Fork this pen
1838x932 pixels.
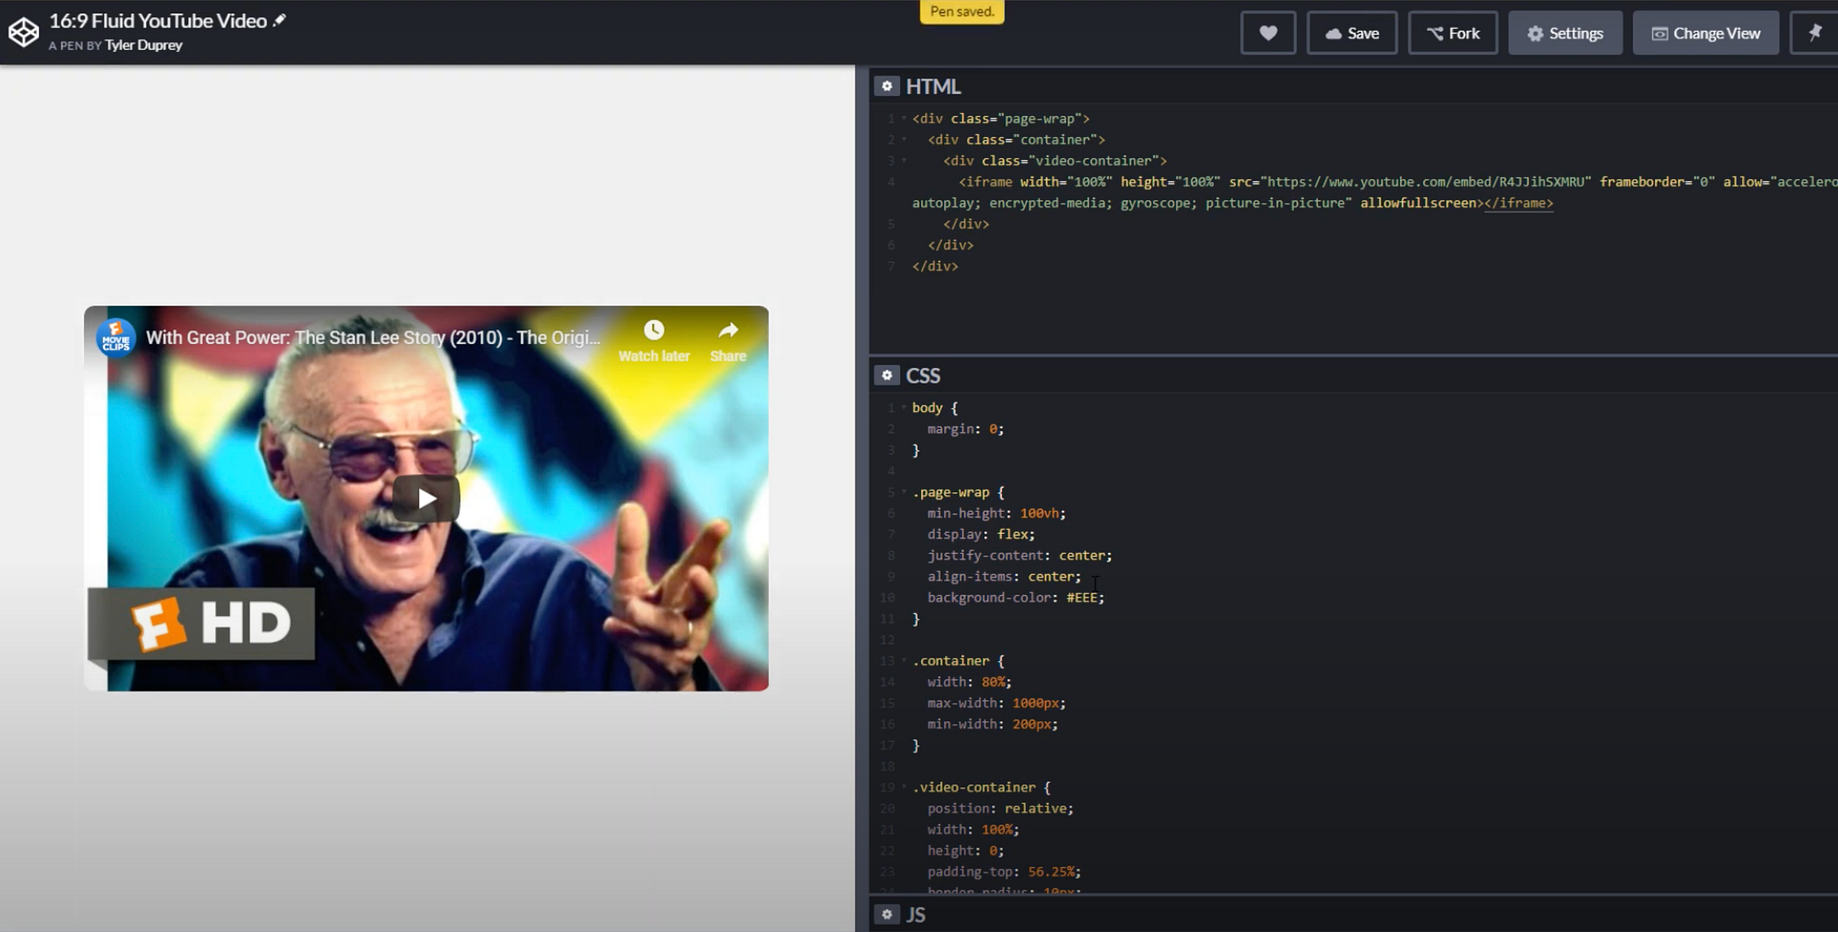pos(1453,33)
